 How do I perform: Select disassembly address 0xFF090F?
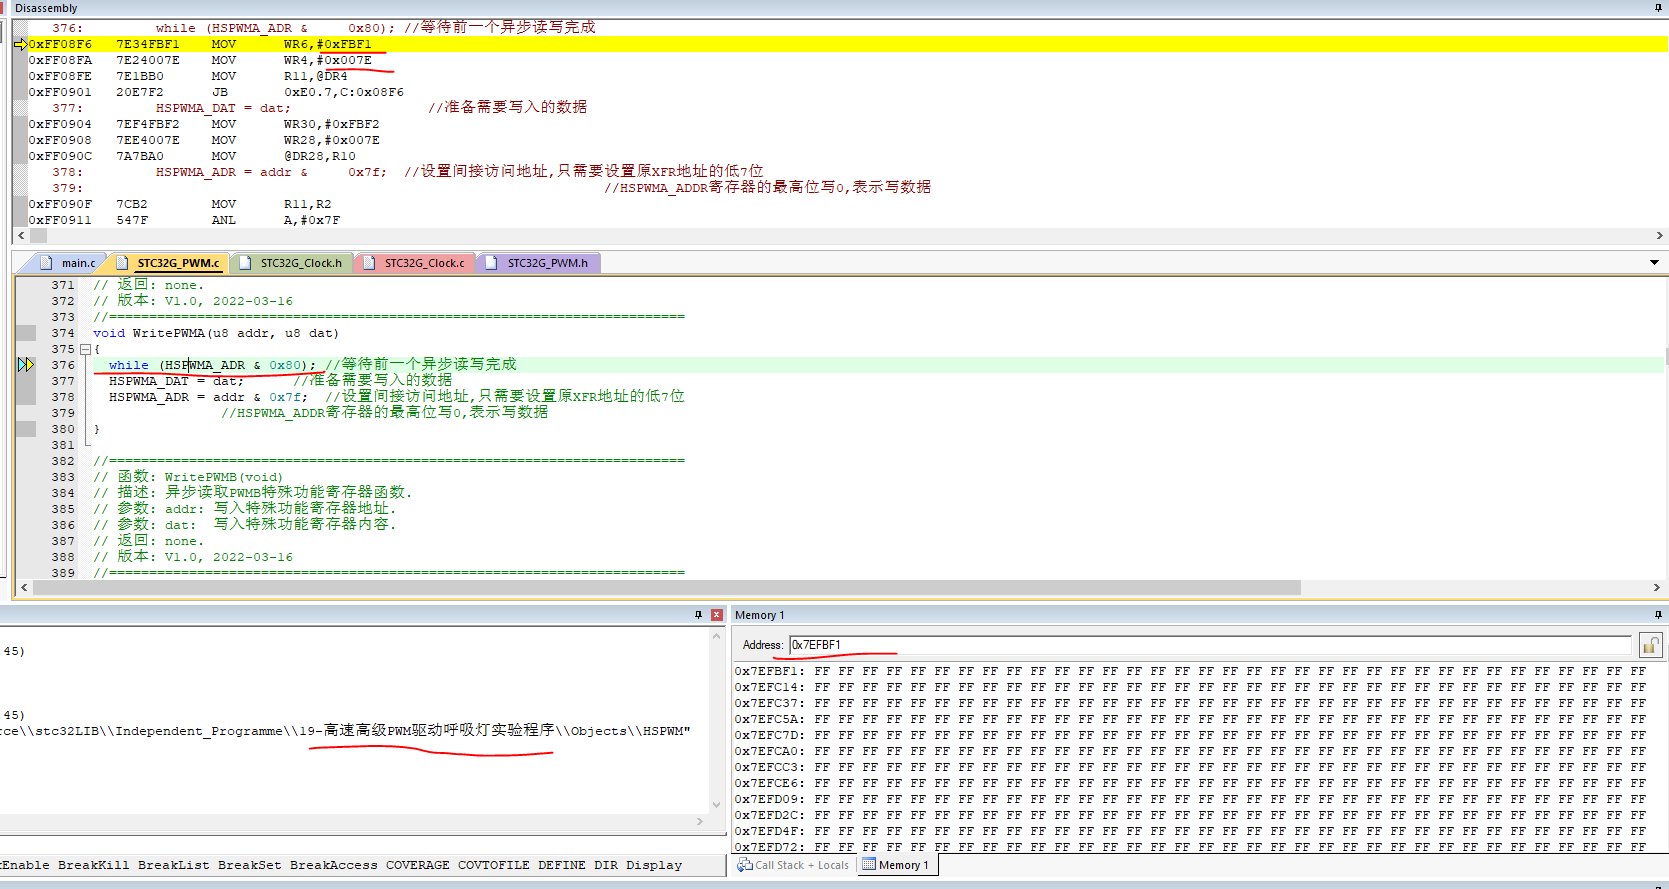(x=60, y=204)
